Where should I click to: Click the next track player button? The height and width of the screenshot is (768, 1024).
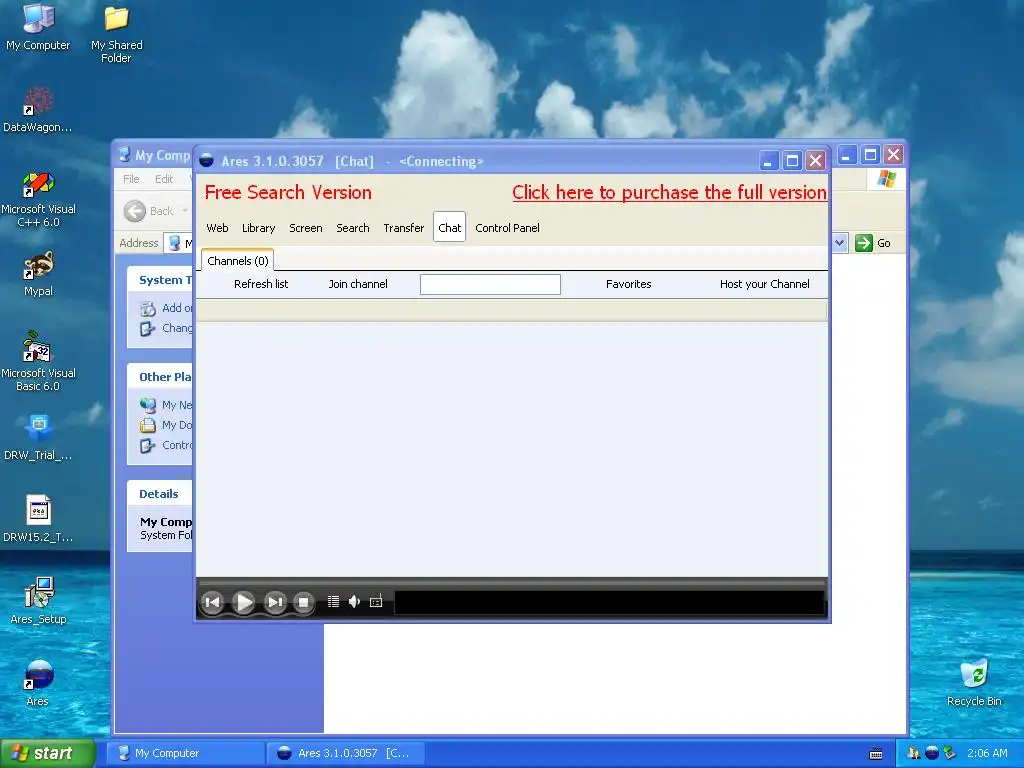[275, 602]
